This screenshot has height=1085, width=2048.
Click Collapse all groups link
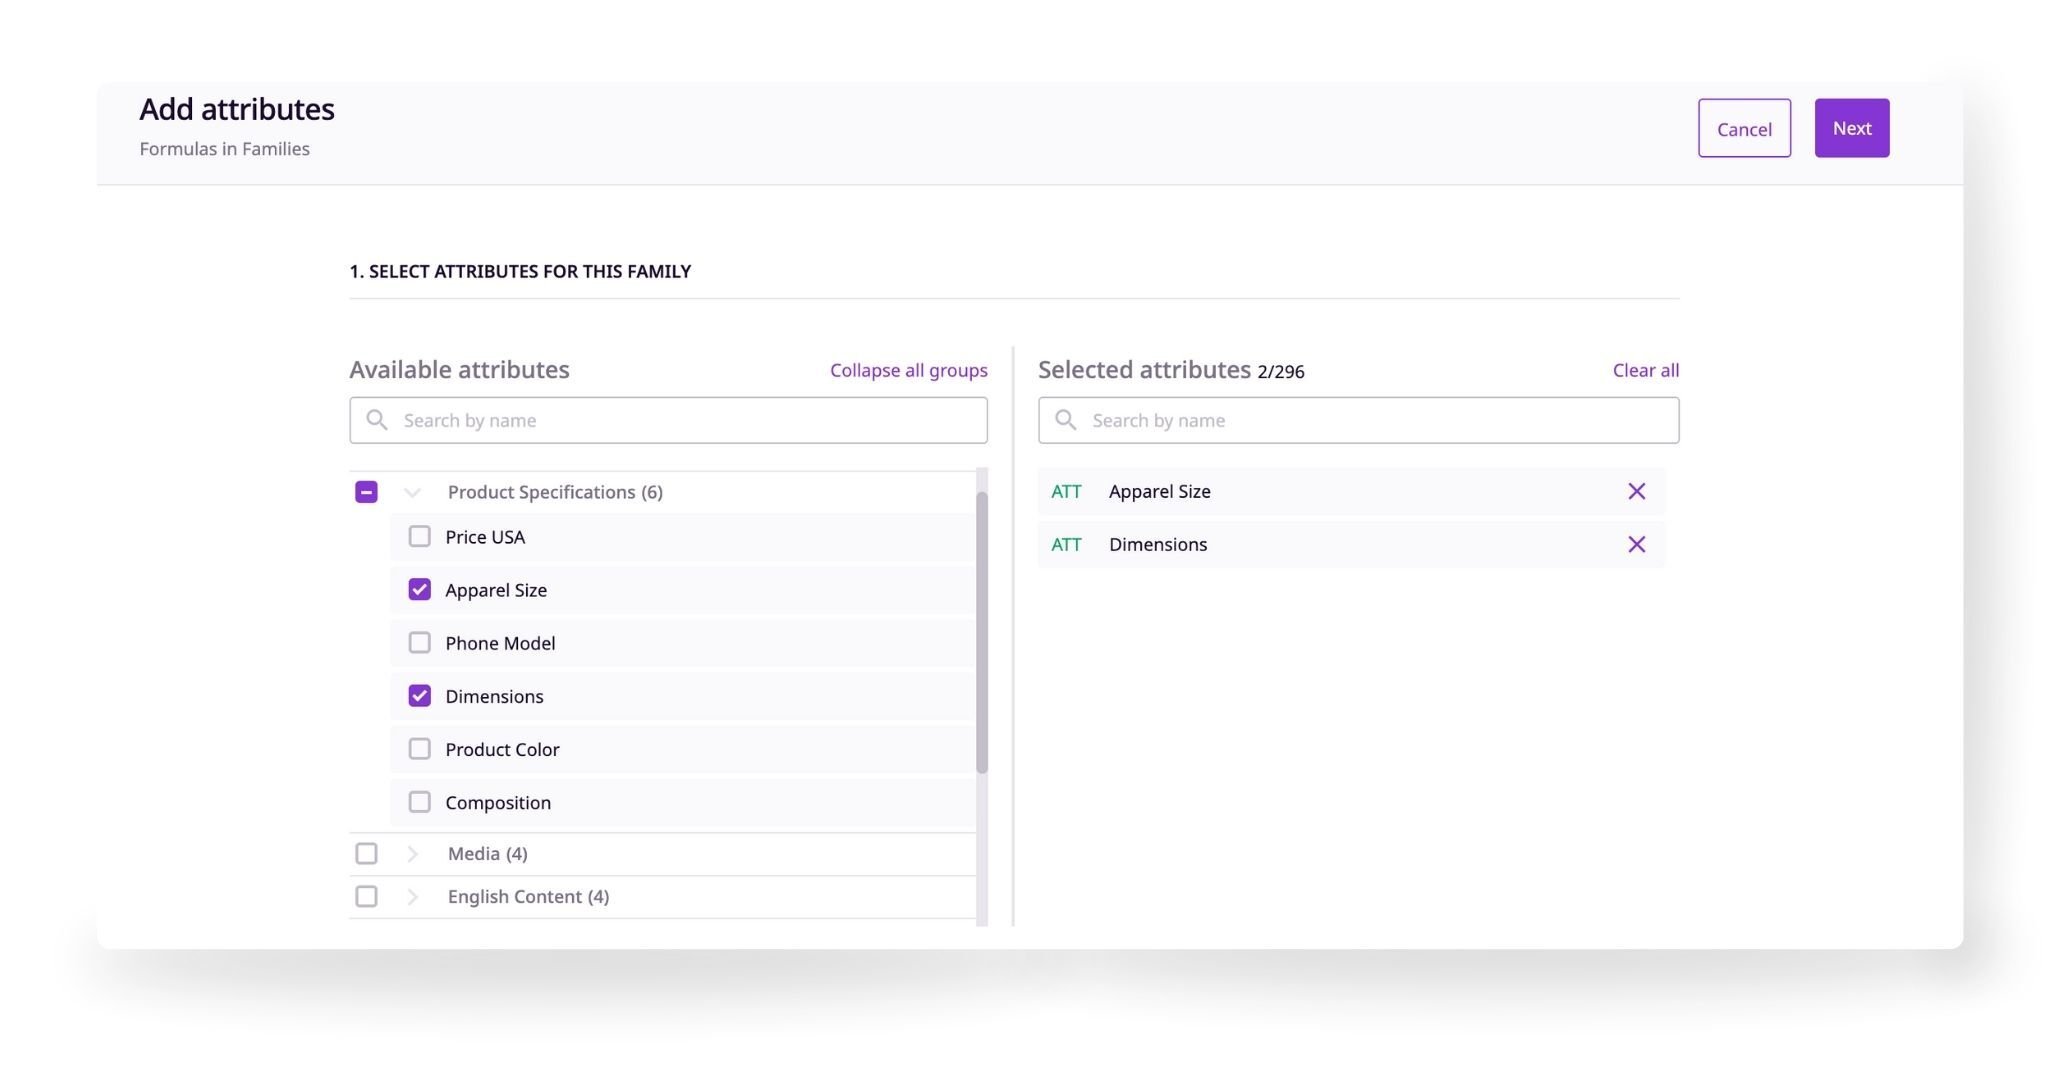pos(908,370)
